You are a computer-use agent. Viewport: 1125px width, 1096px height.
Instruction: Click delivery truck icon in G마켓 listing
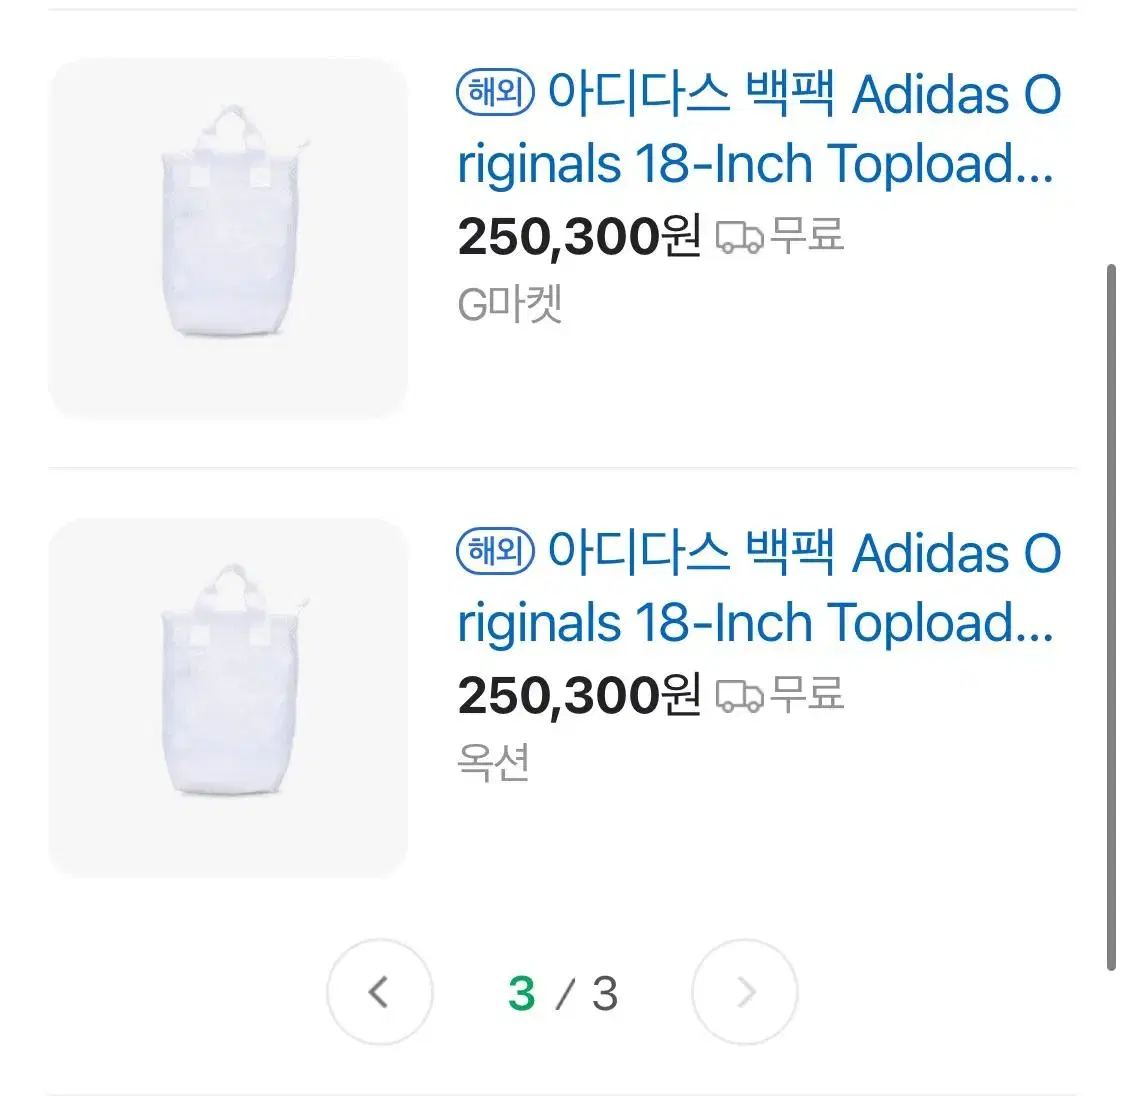[739, 238]
